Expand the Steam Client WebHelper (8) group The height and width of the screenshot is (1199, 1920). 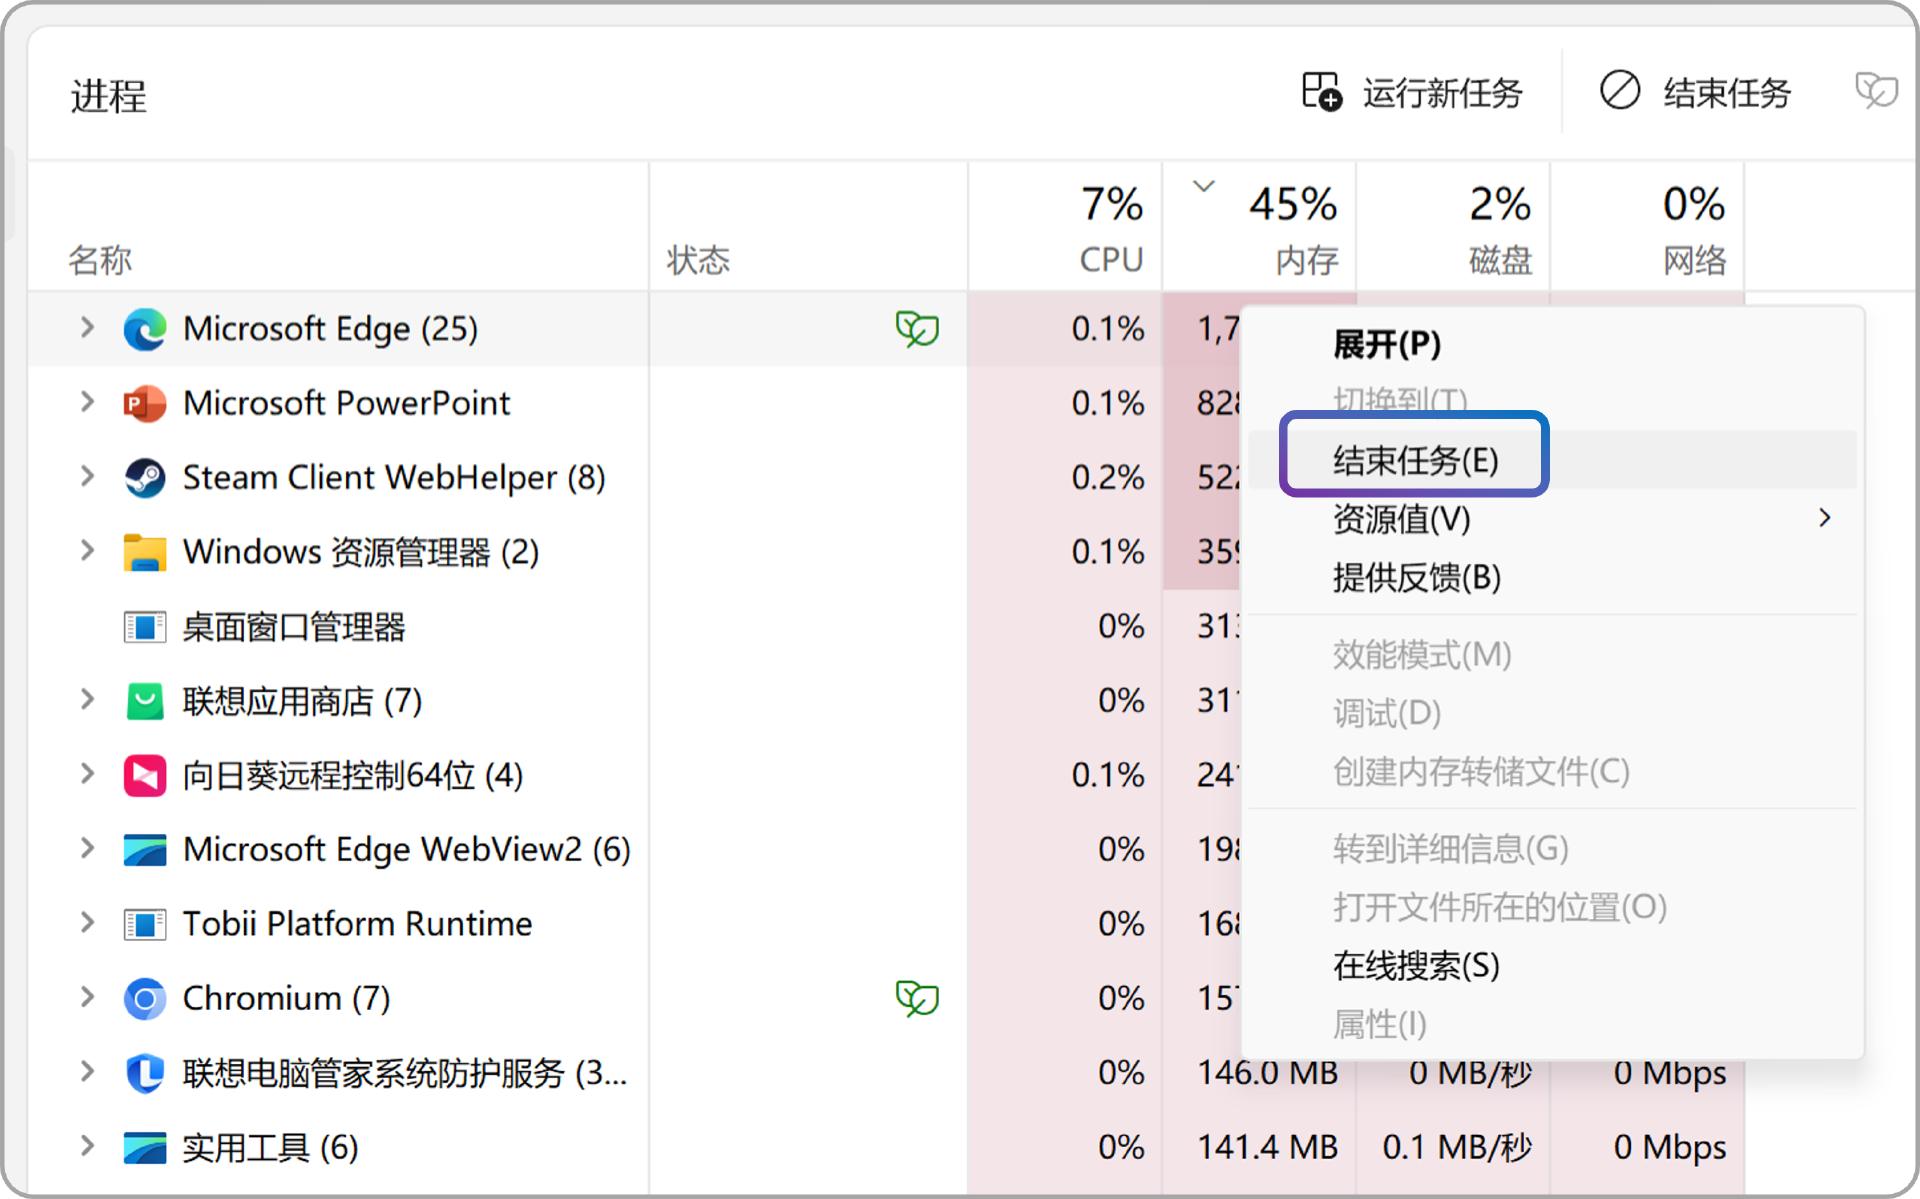pos(87,476)
